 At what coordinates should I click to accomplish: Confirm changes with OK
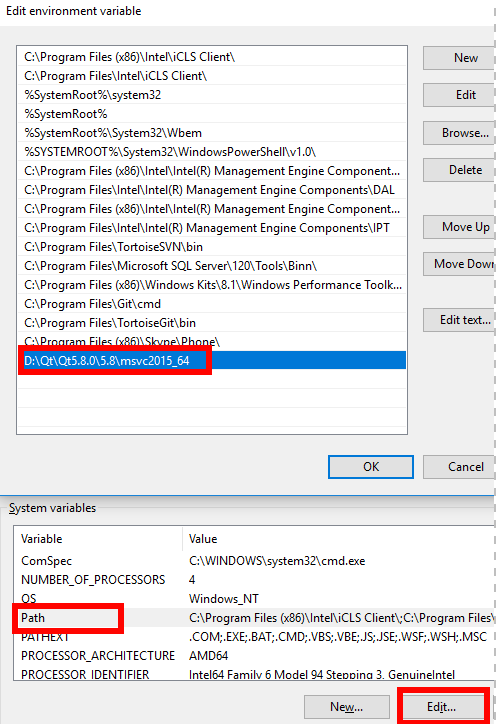371,467
